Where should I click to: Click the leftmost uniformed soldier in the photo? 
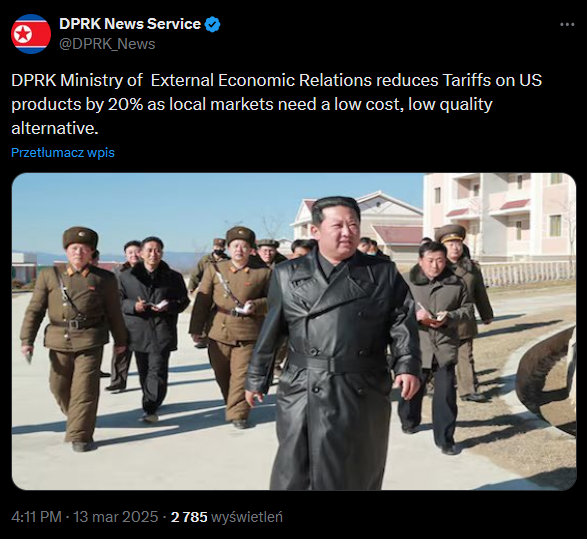[x=75, y=337]
